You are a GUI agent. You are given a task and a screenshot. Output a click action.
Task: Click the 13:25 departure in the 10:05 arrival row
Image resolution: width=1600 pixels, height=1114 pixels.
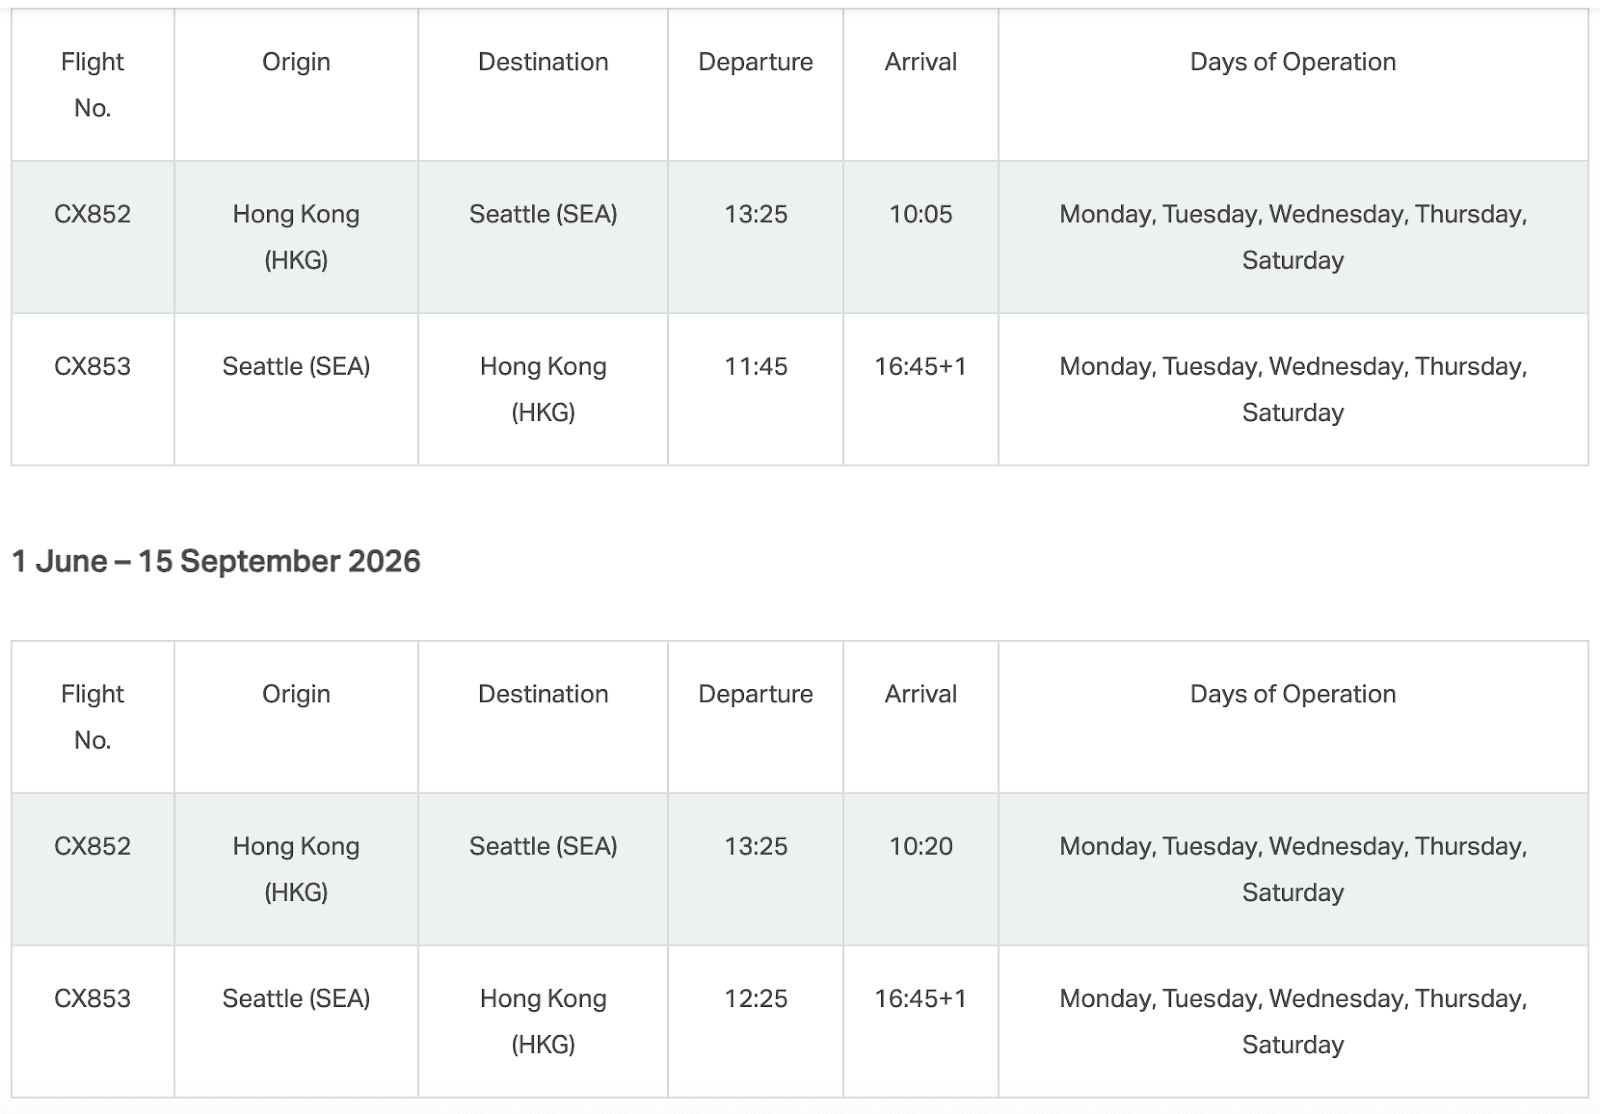point(755,214)
